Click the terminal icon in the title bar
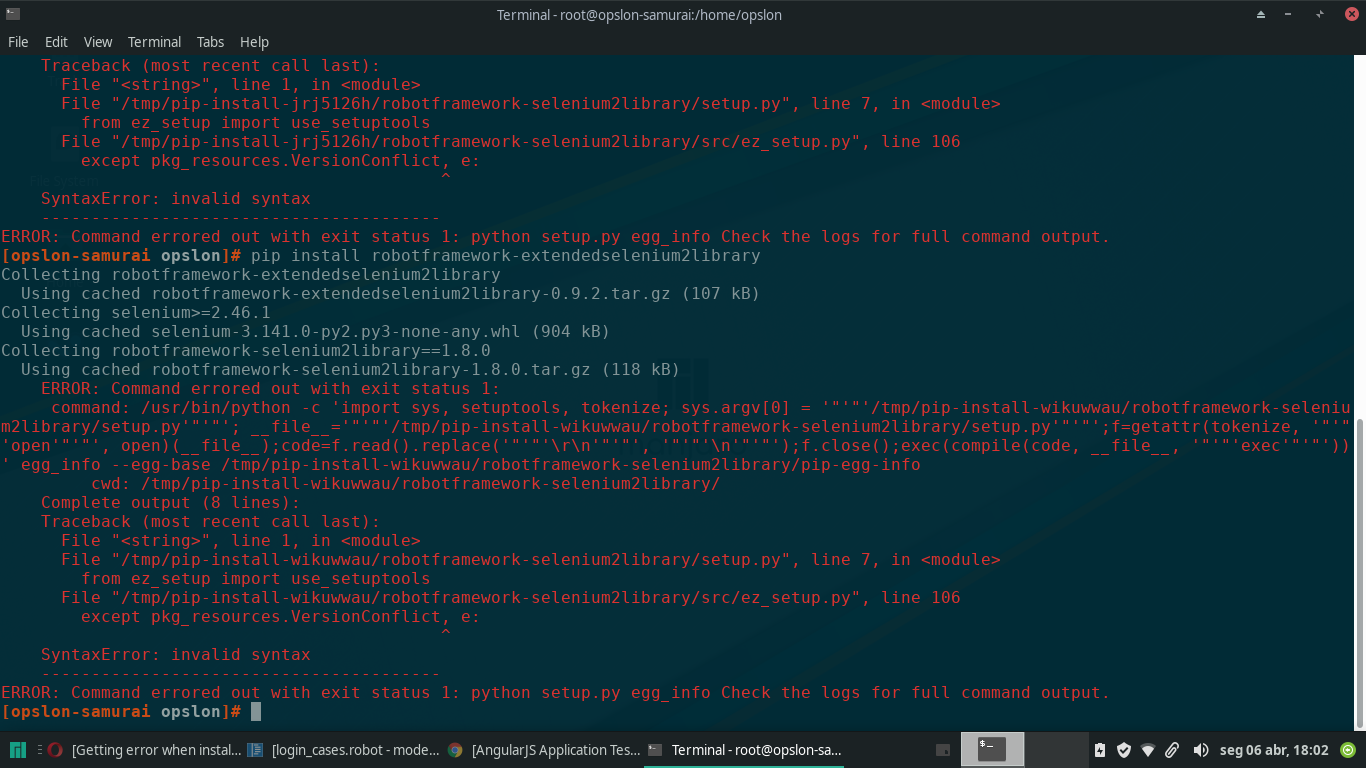The height and width of the screenshot is (768, 1366). 12,14
